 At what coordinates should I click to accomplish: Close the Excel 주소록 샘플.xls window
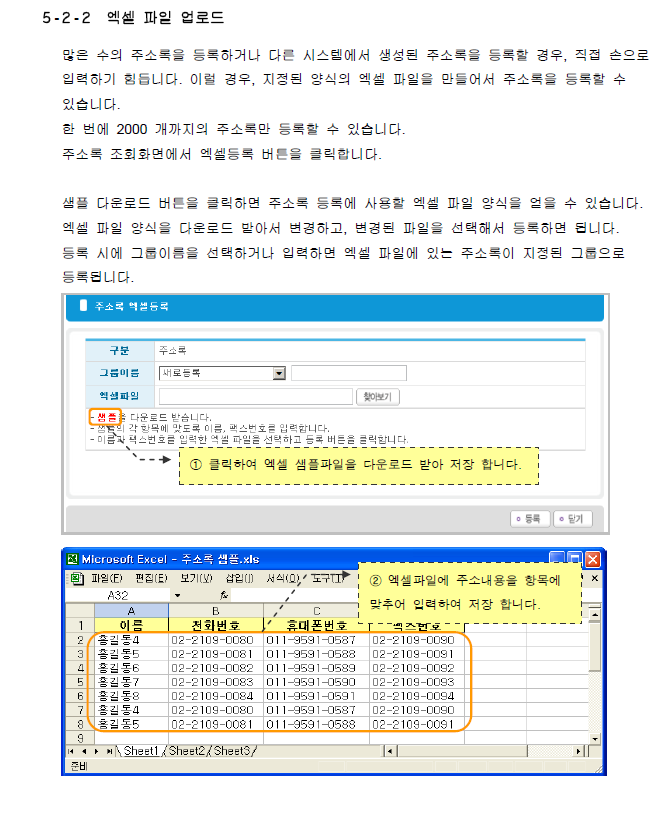tap(592, 559)
